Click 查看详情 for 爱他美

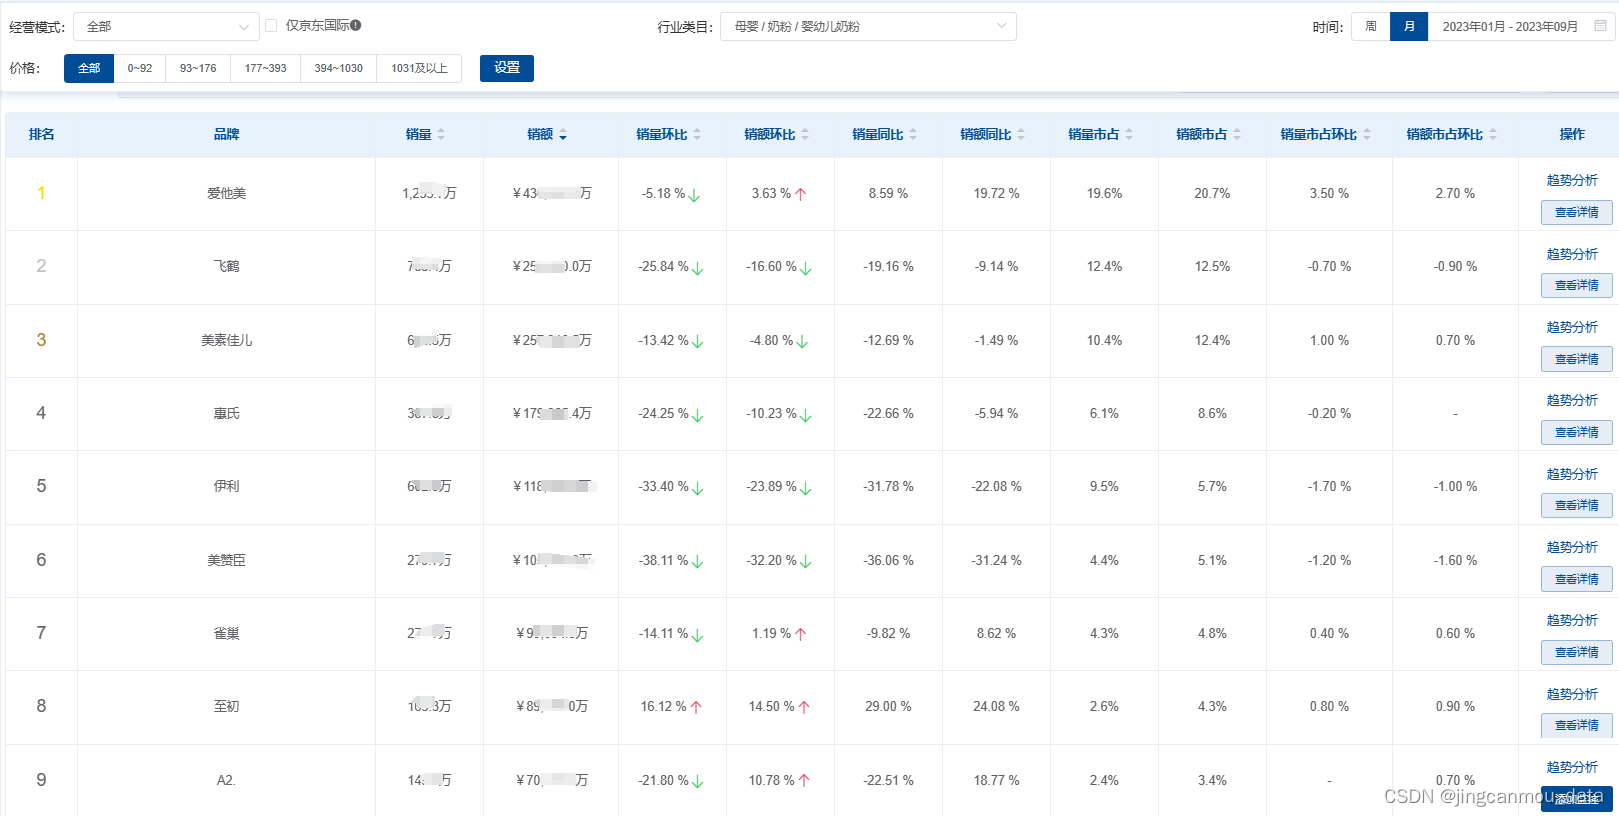pos(1577,212)
